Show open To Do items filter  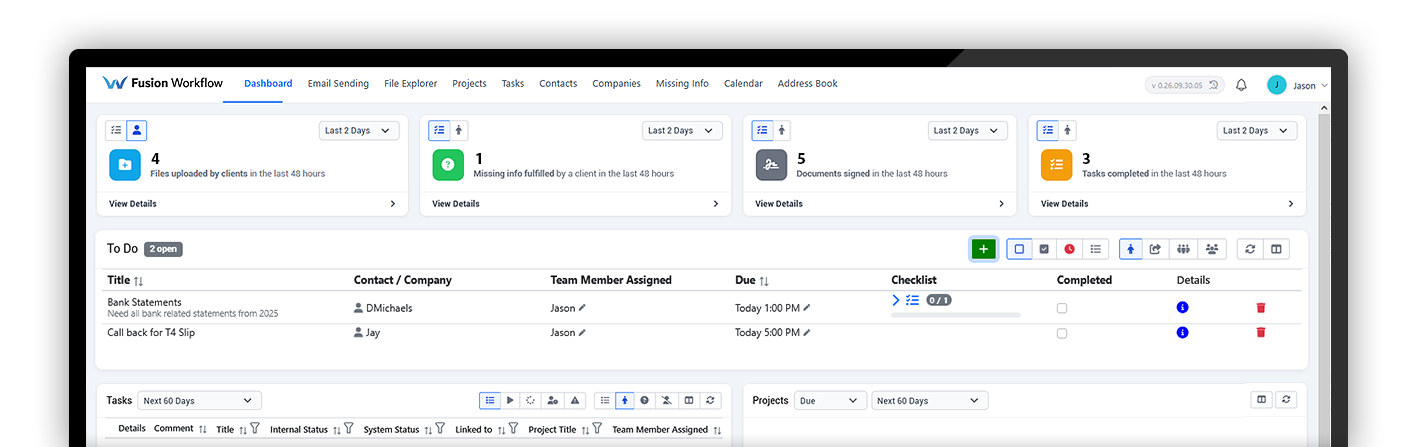click(x=1019, y=249)
